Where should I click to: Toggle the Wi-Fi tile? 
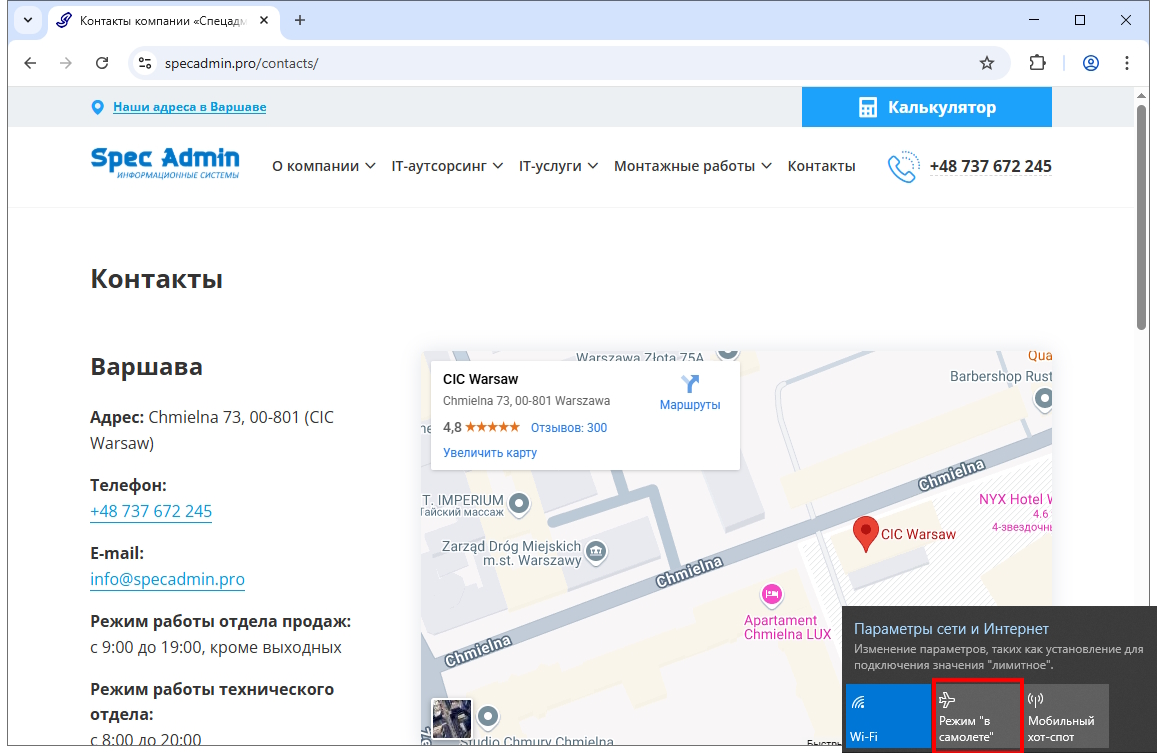[888, 716]
